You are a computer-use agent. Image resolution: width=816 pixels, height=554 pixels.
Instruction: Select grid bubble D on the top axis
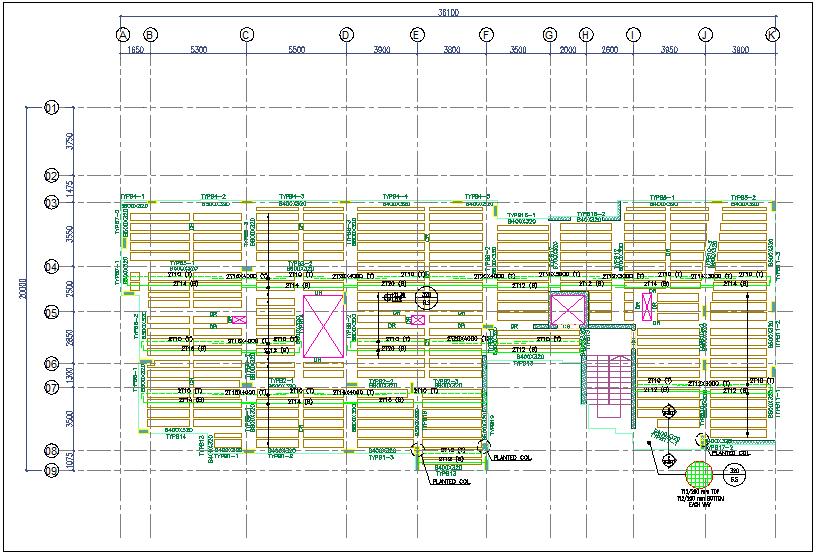pyautogui.click(x=347, y=35)
